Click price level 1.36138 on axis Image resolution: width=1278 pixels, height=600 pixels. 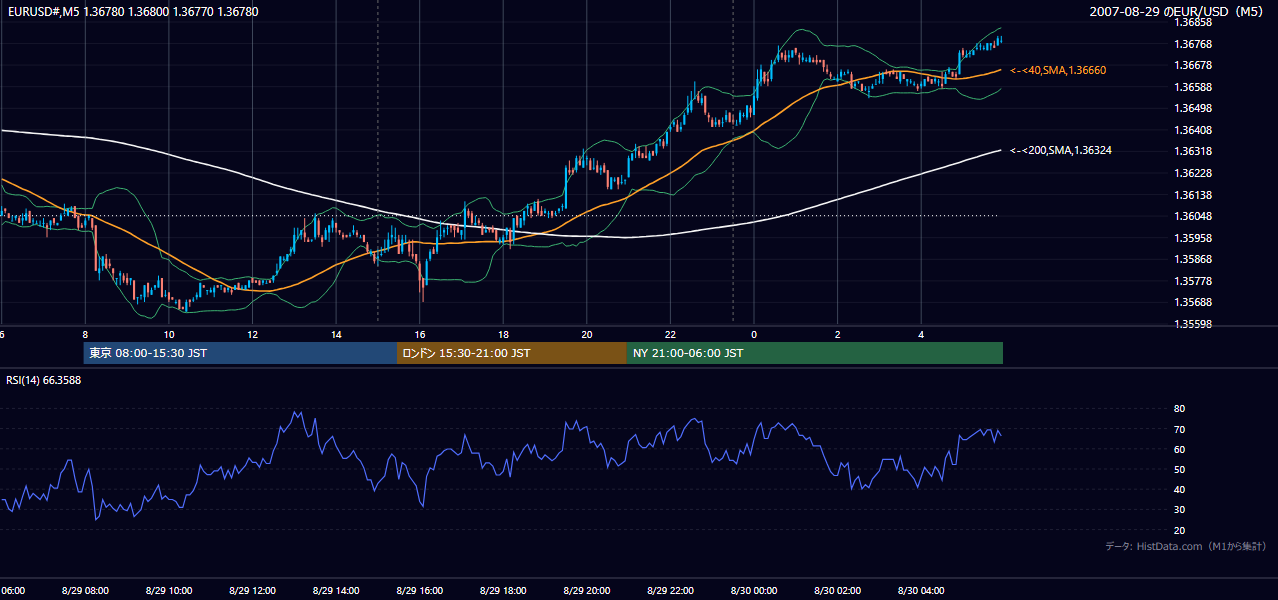tap(1191, 195)
